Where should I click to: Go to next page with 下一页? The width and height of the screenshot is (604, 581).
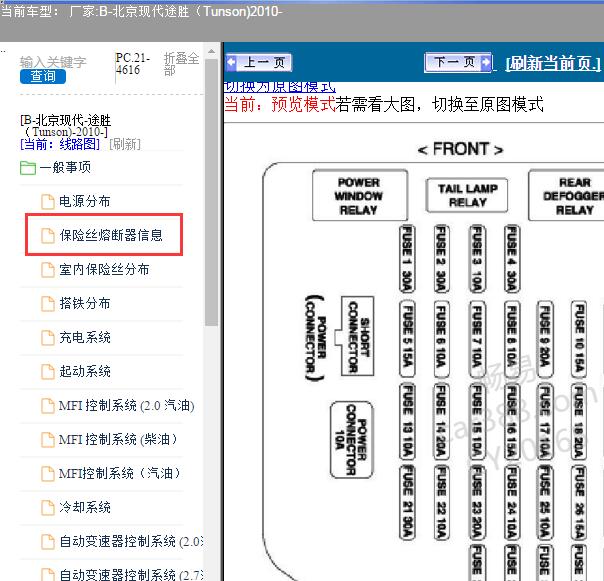[x=458, y=62]
